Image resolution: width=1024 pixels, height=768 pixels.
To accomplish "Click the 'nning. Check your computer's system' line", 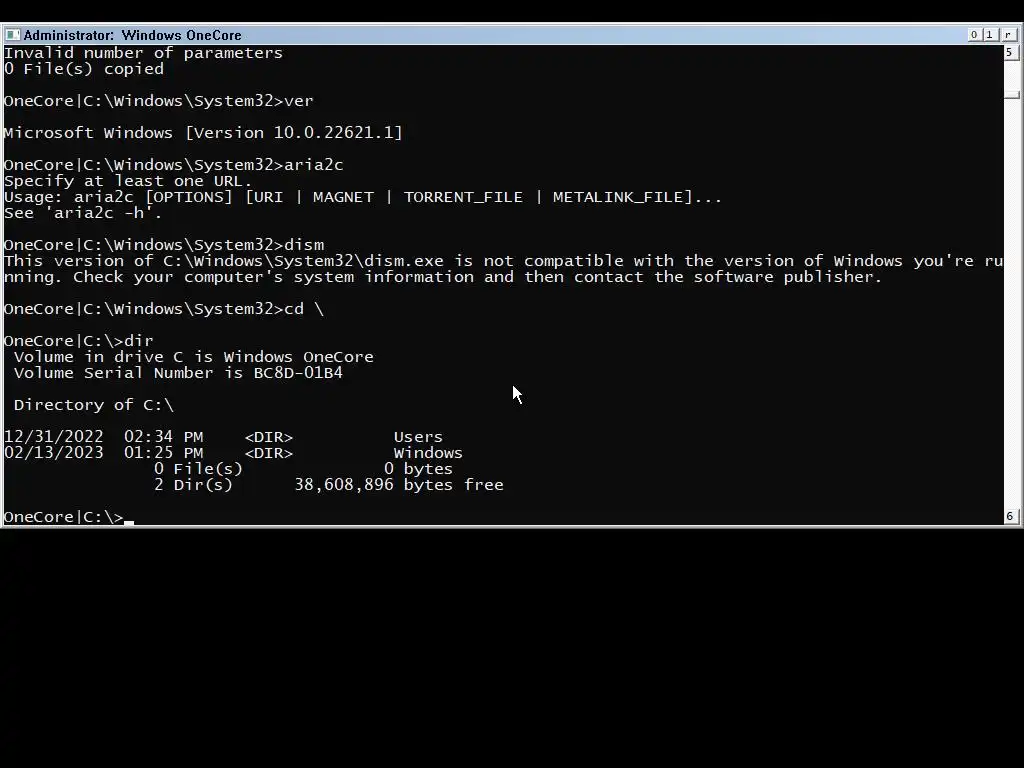I will (x=443, y=277).
